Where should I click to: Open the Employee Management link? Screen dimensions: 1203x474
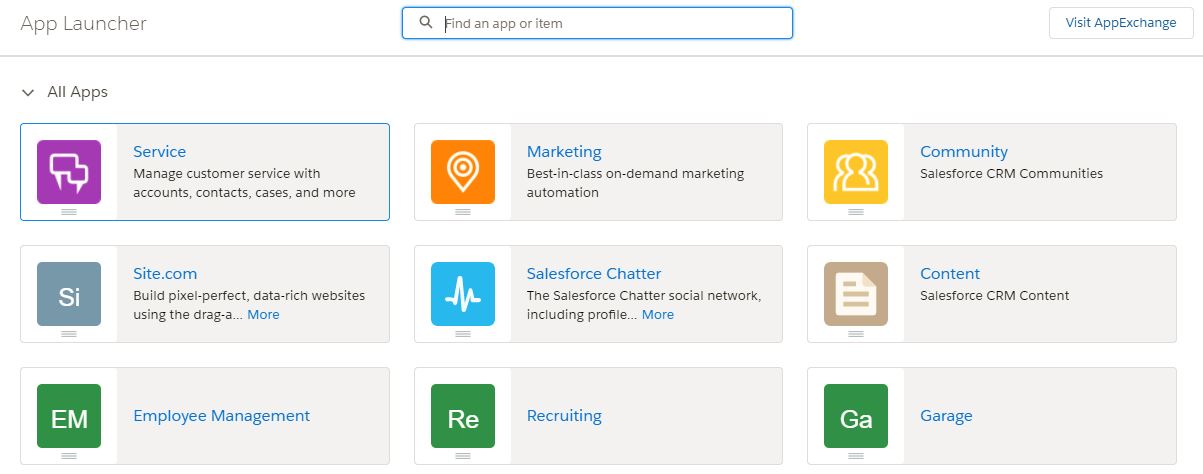(221, 416)
